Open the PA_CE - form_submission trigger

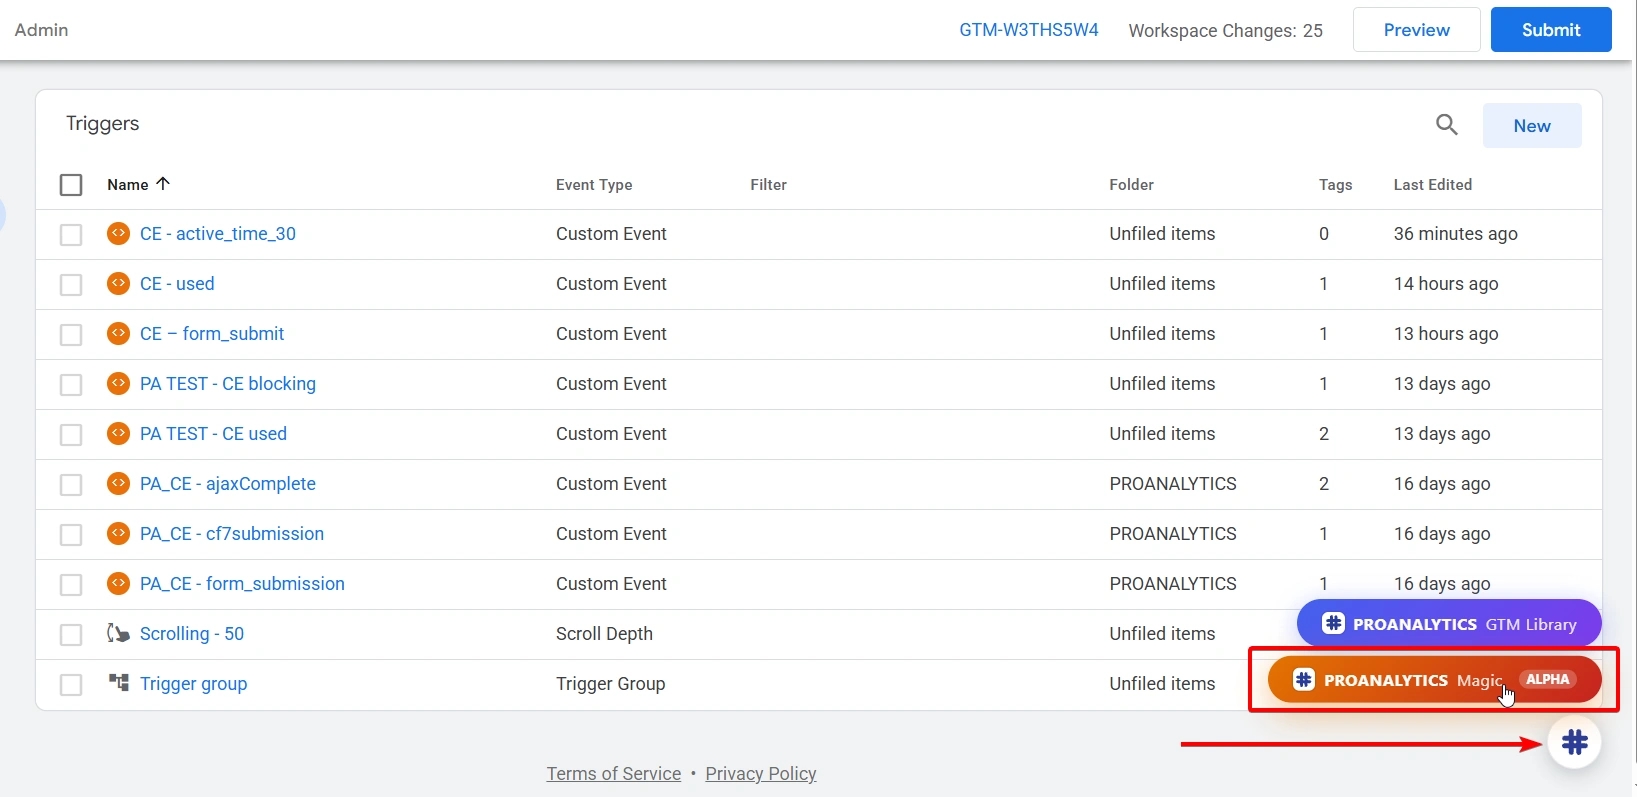coord(242,584)
